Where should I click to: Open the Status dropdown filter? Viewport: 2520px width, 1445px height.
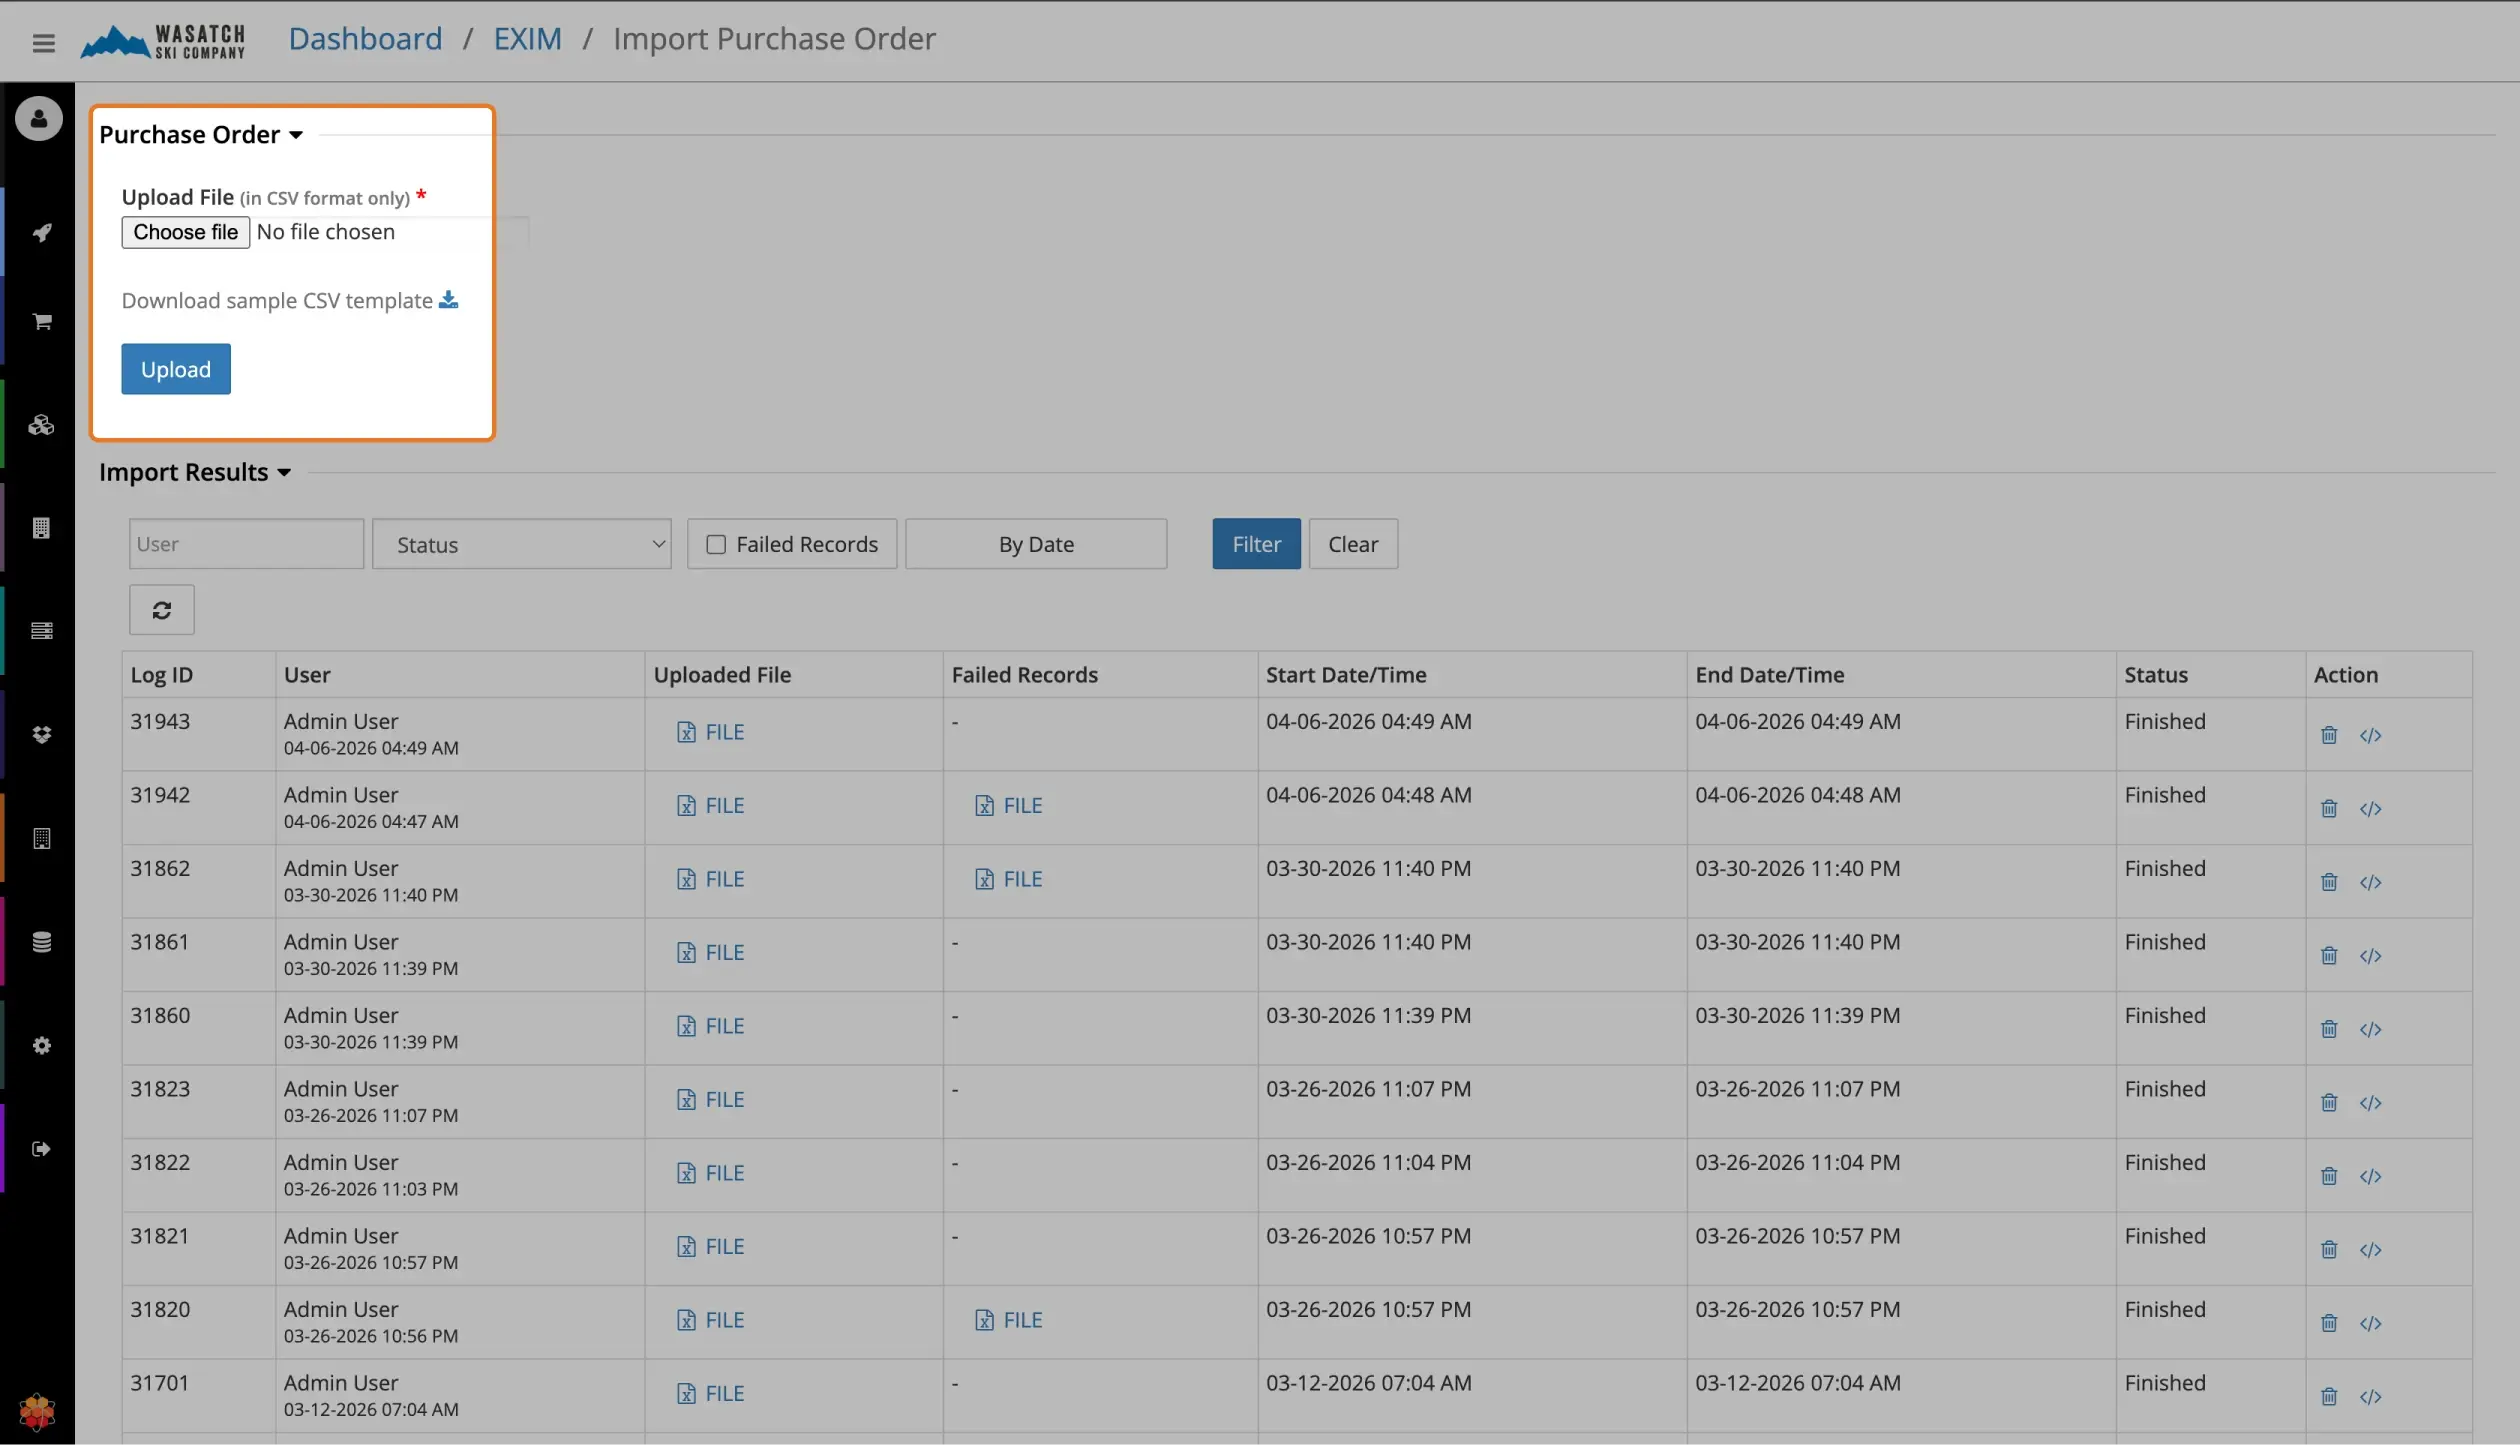521,544
